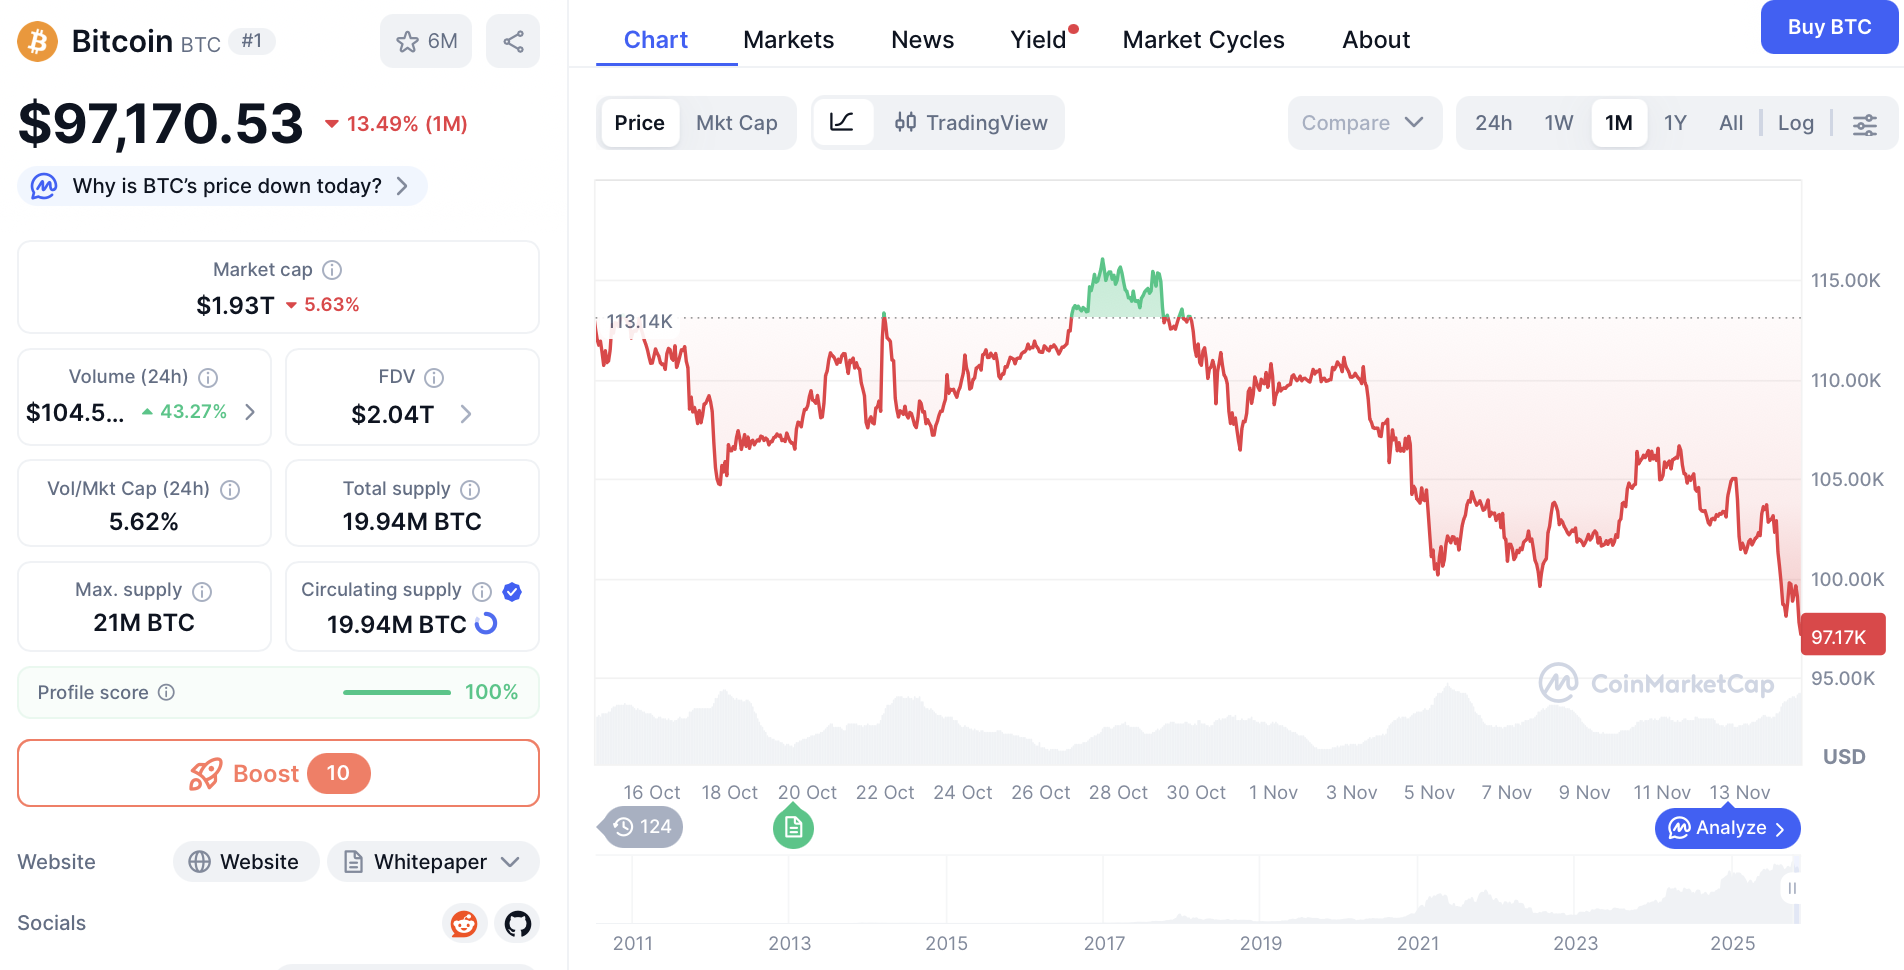Viewport: 1904px width, 970px height.
Task: Open the Reddit social link
Action: [x=464, y=923]
